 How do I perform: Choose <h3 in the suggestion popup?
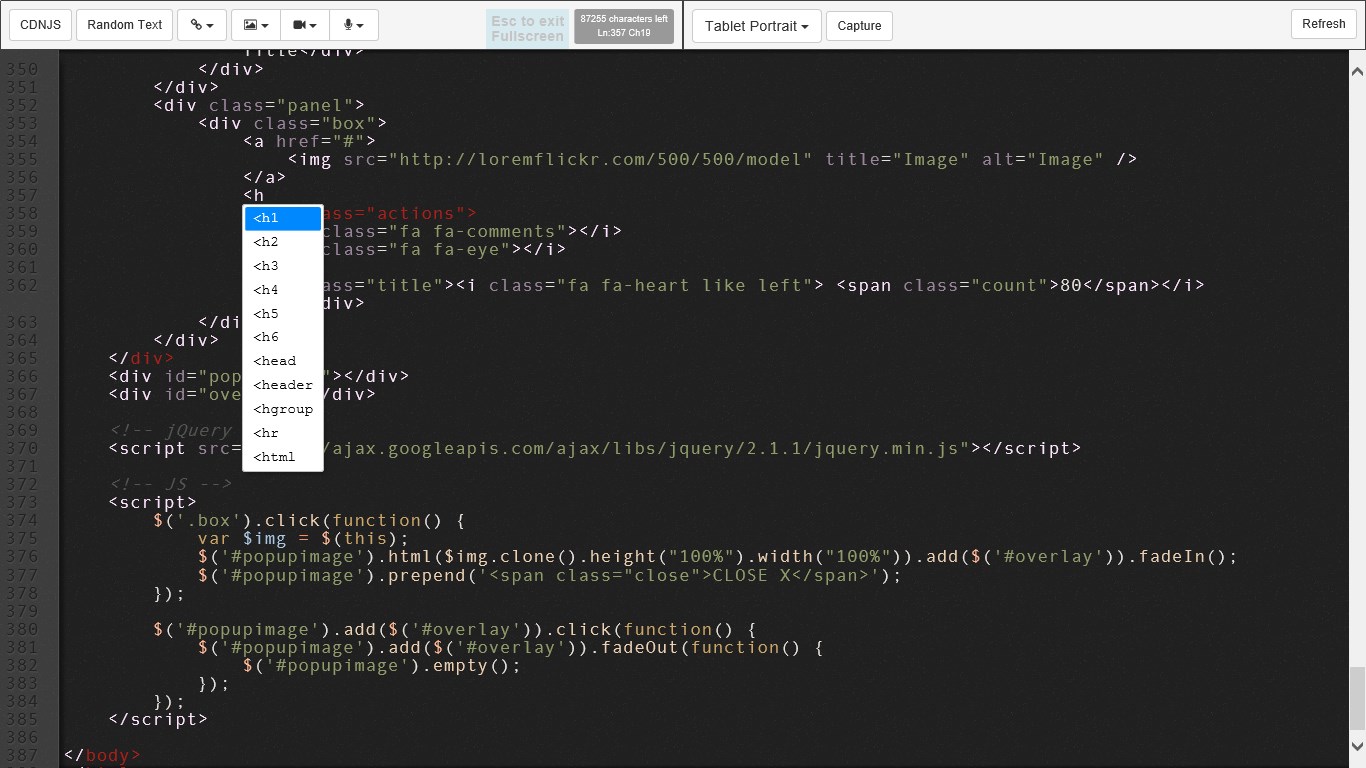pyautogui.click(x=283, y=266)
